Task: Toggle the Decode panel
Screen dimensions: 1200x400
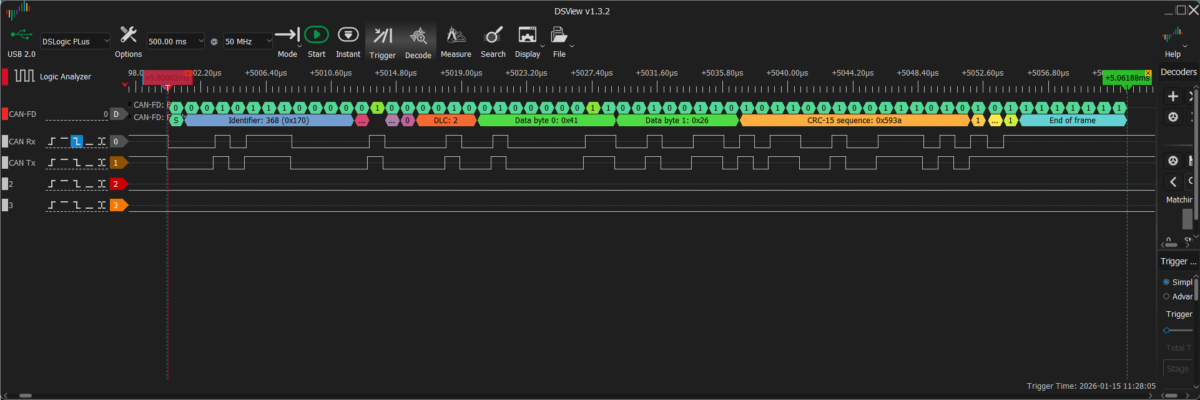Action: pos(418,40)
